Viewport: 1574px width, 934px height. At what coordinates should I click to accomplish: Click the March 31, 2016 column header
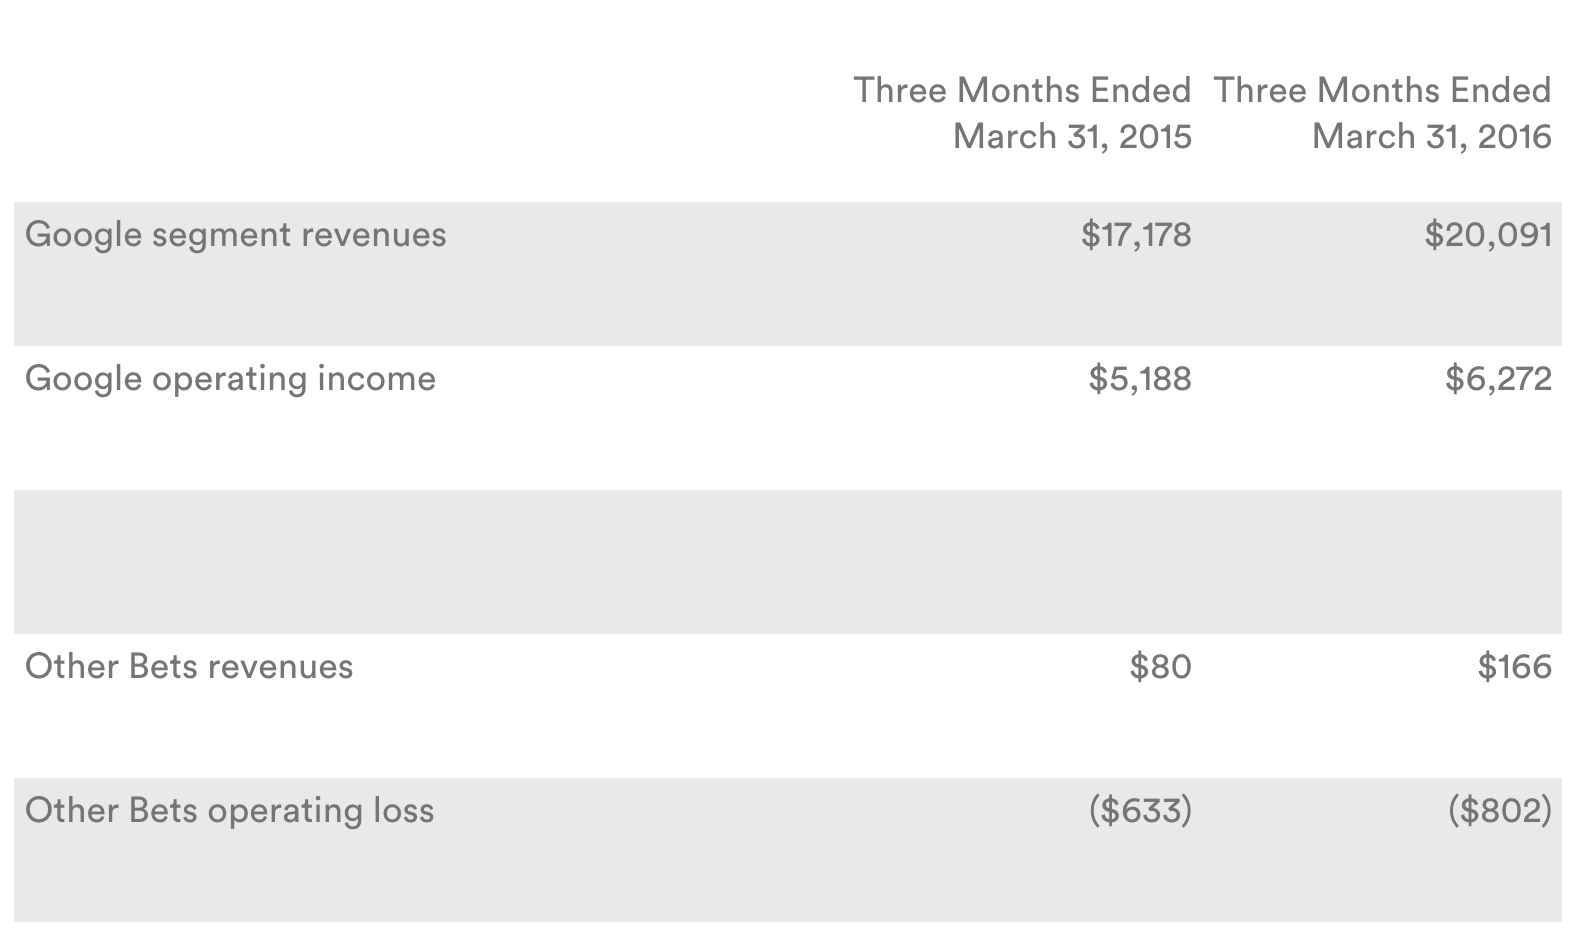pos(1432,136)
